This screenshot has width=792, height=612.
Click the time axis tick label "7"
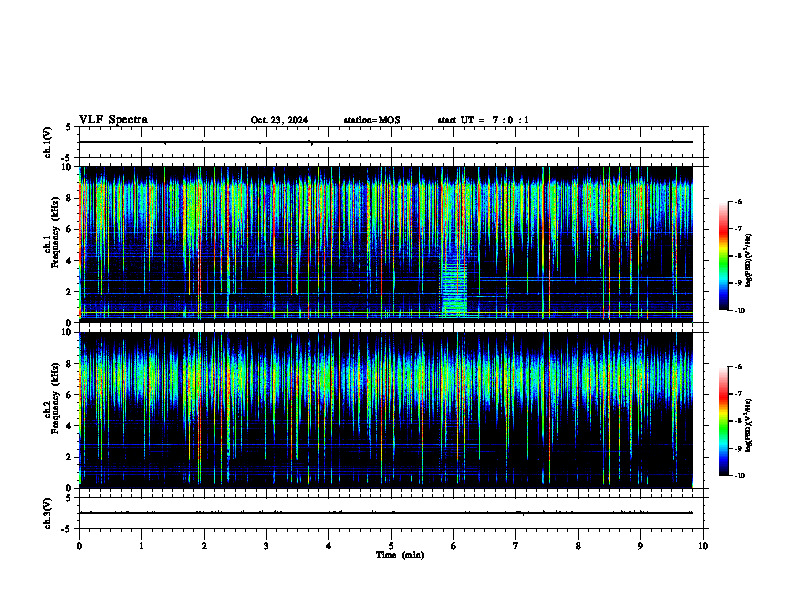tap(516, 546)
